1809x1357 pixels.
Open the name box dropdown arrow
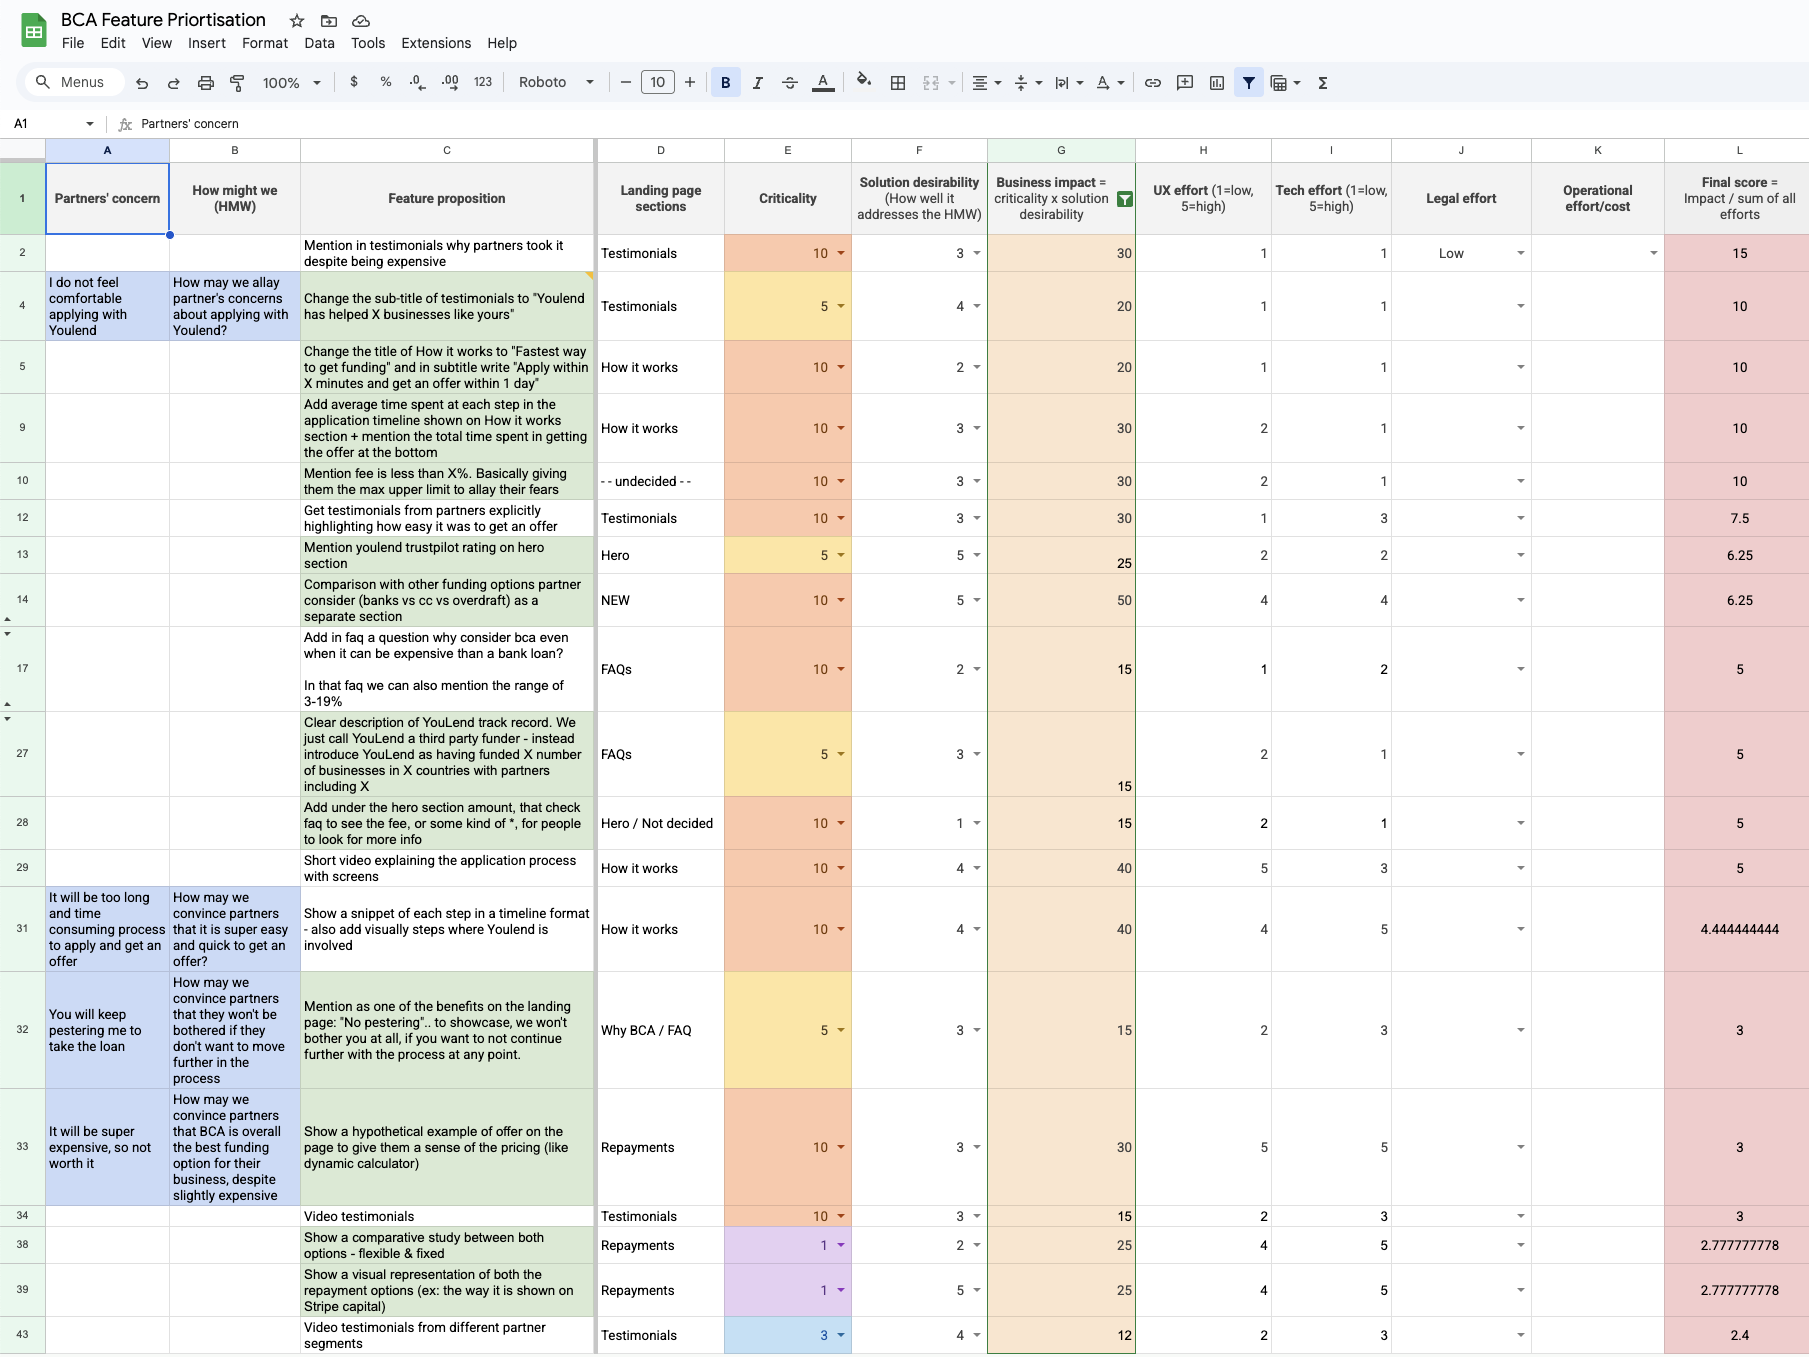pyautogui.click(x=90, y=123)
